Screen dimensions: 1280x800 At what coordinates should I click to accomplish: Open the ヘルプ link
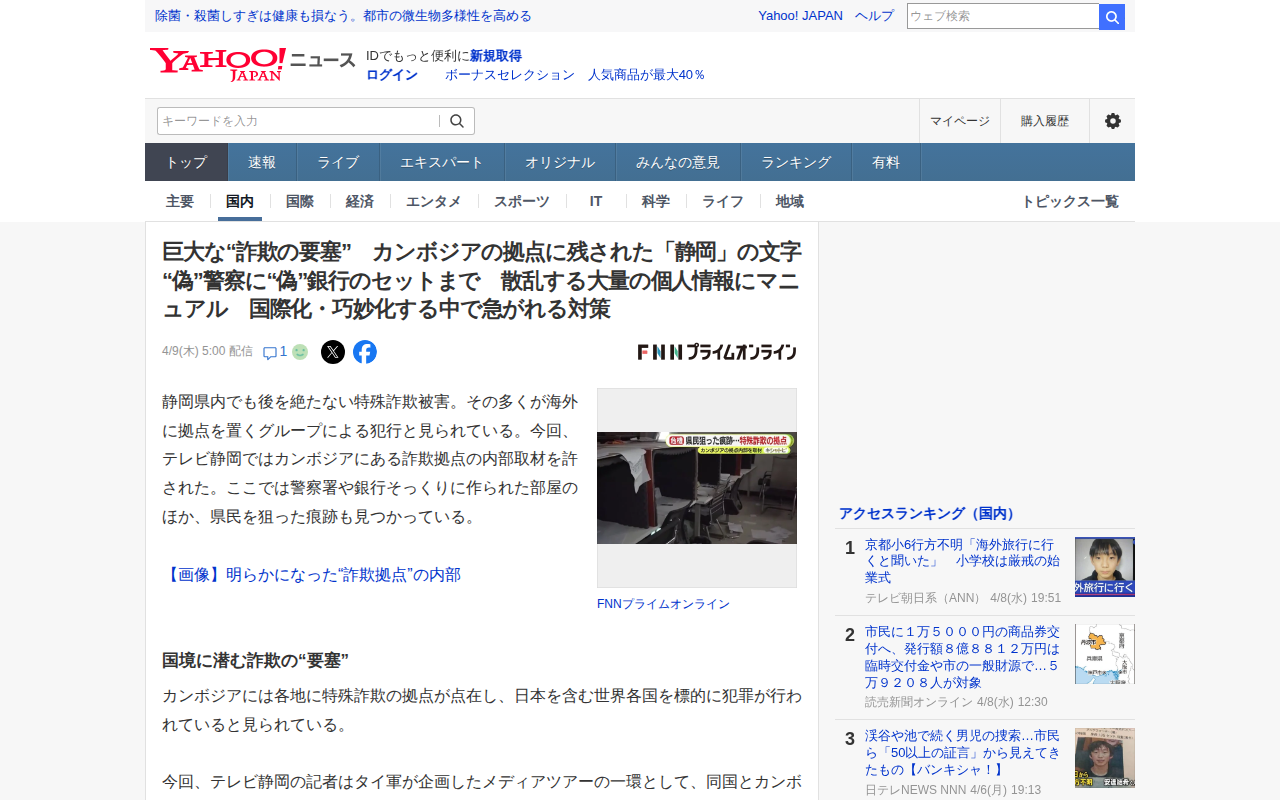tap(875, 16)
